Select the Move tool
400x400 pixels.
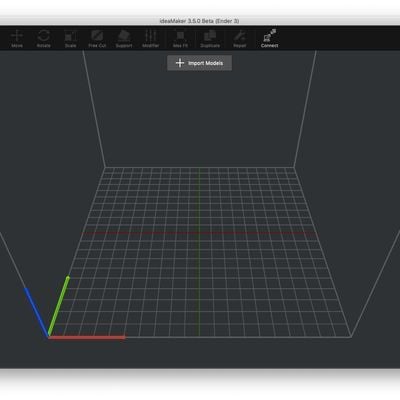pos(17,38)
